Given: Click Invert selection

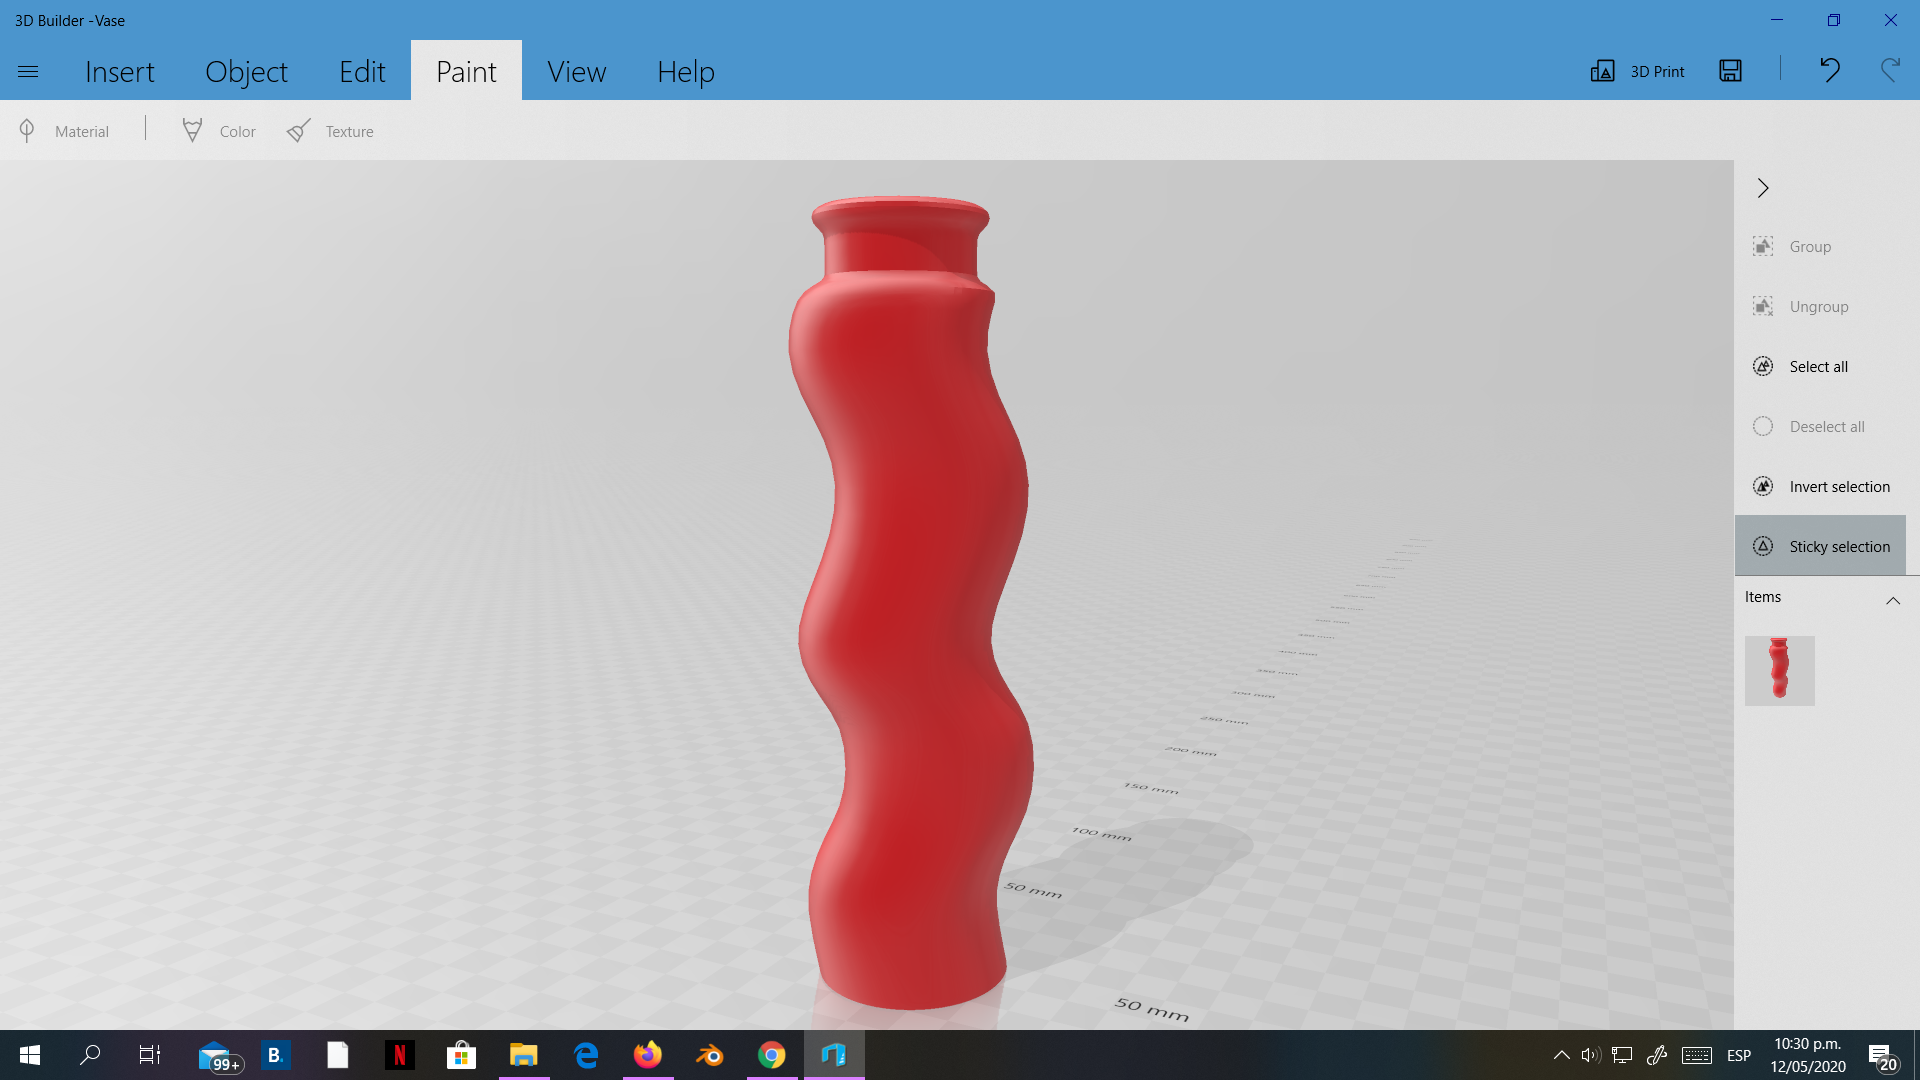Looking at the screenshot, I should tap(1821, 486).
